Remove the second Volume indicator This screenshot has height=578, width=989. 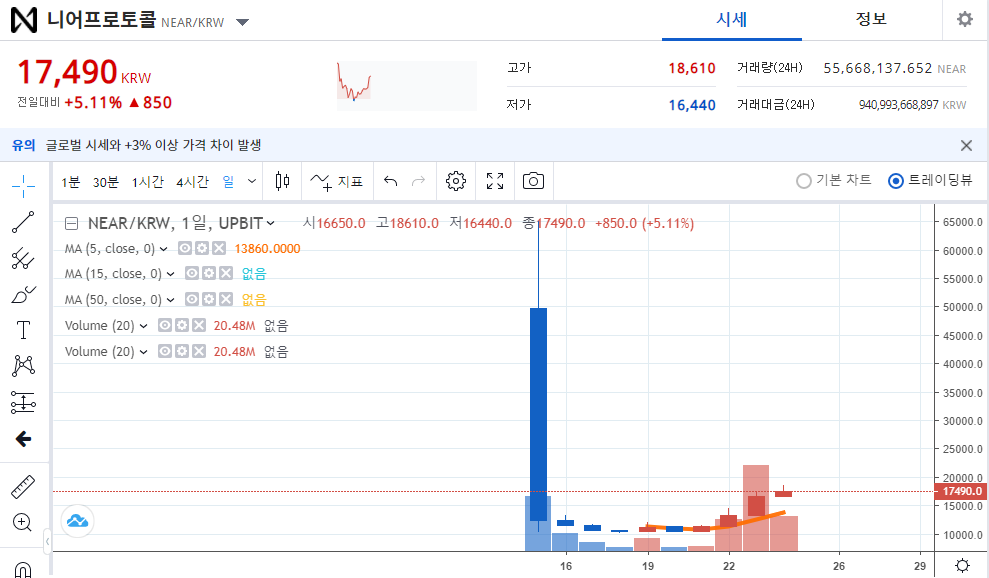click(199, 351)
